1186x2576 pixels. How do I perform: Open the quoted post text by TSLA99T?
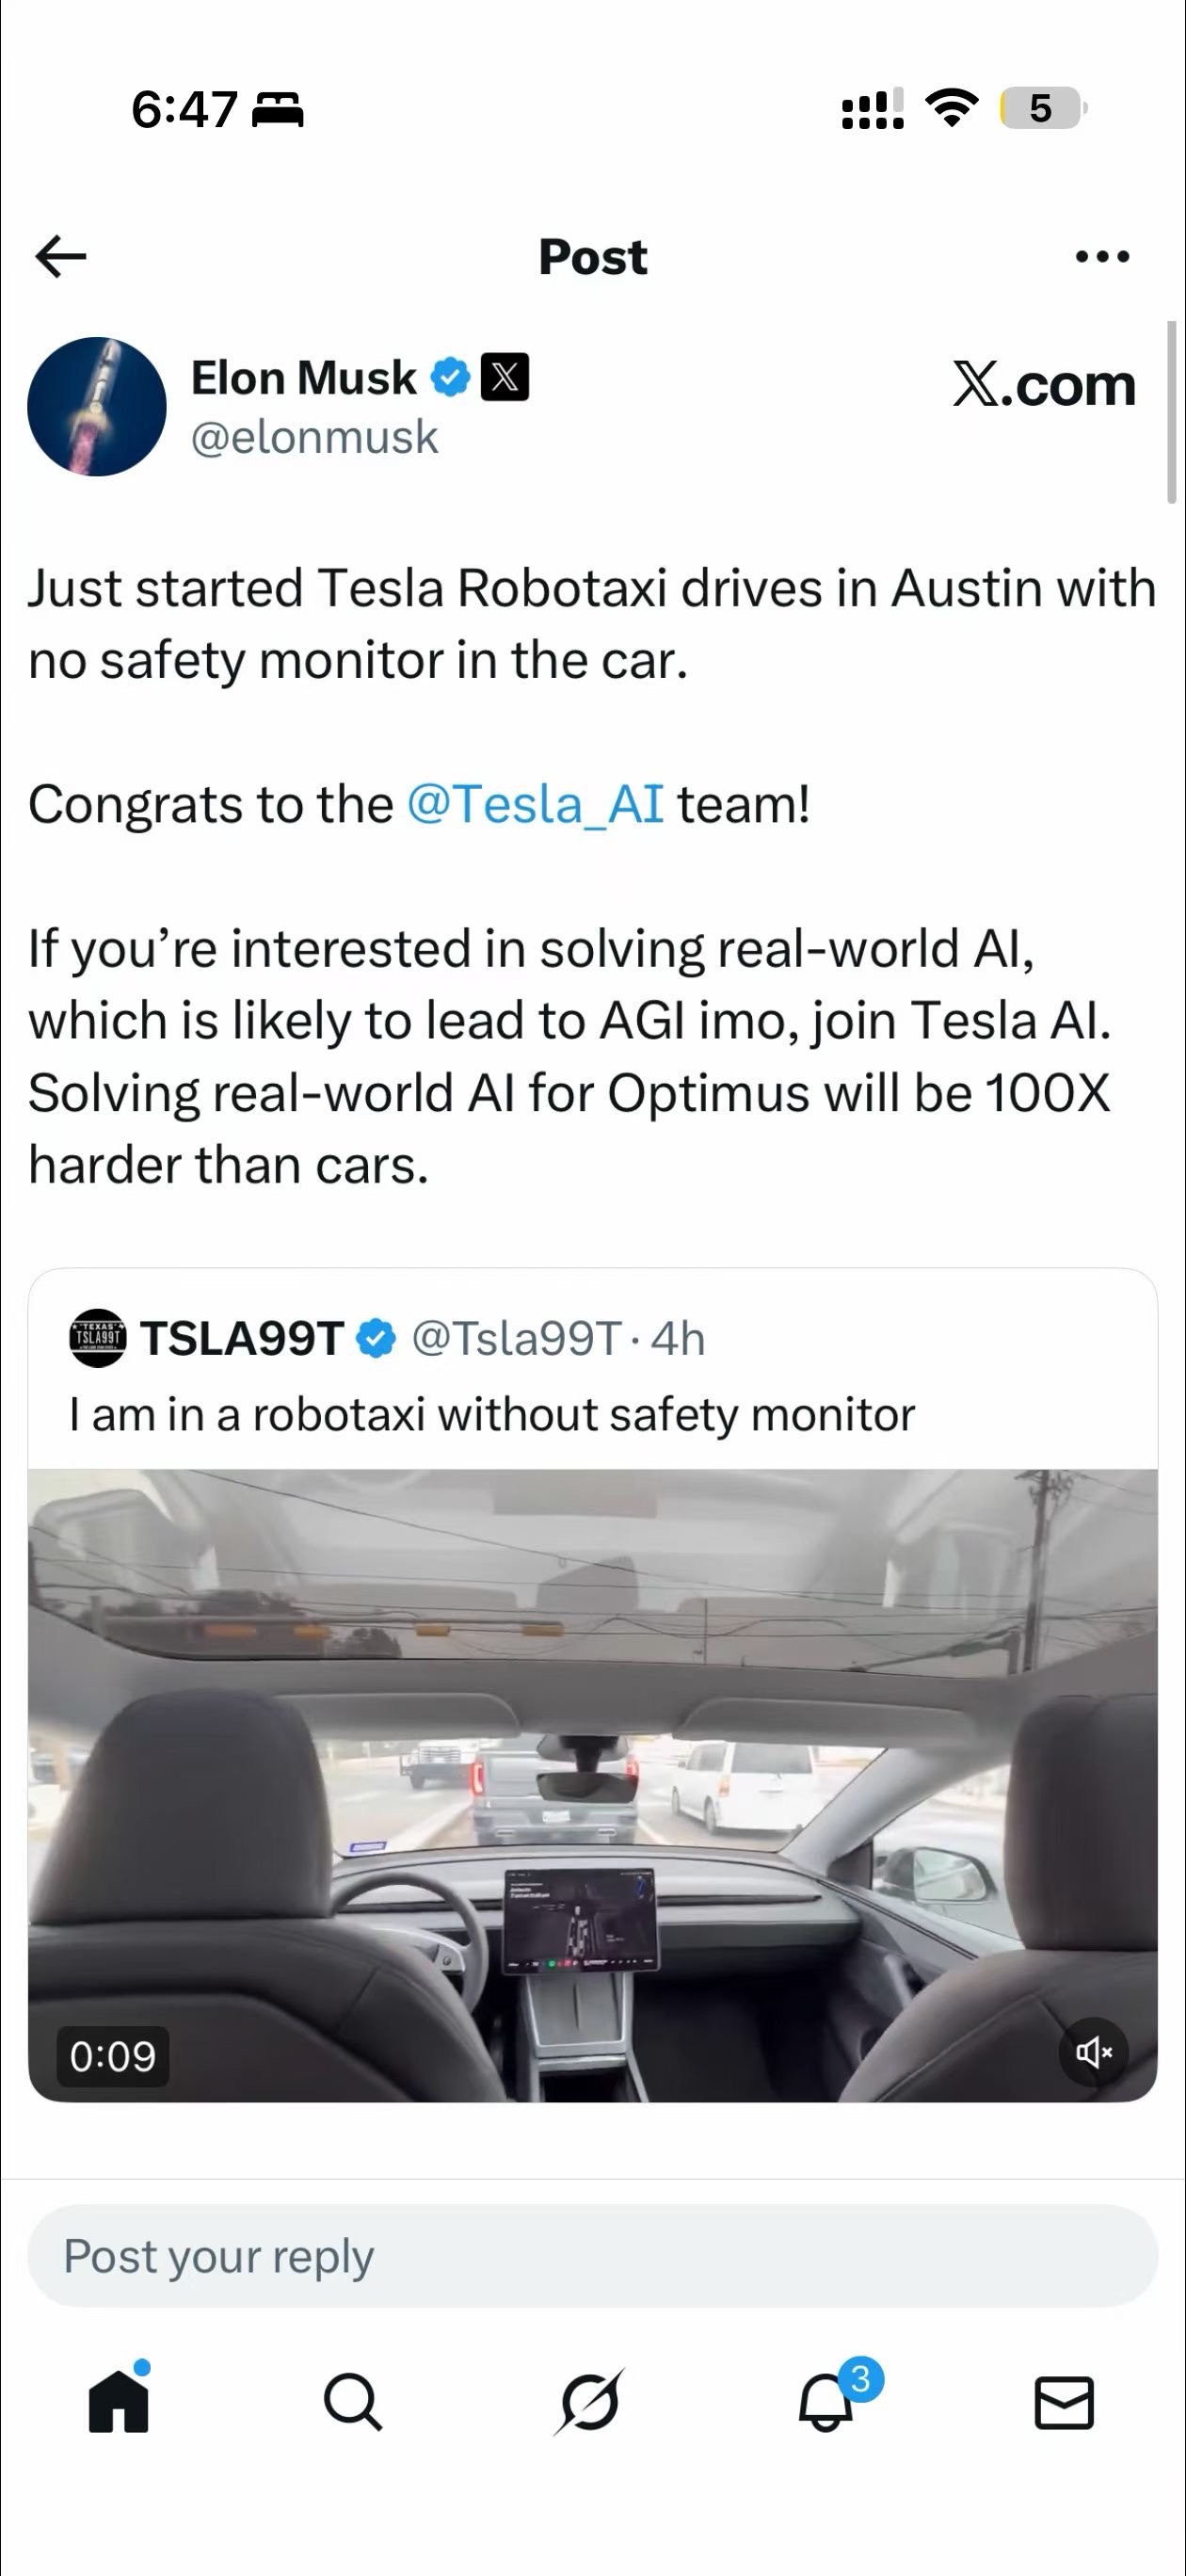(491, 1415)
